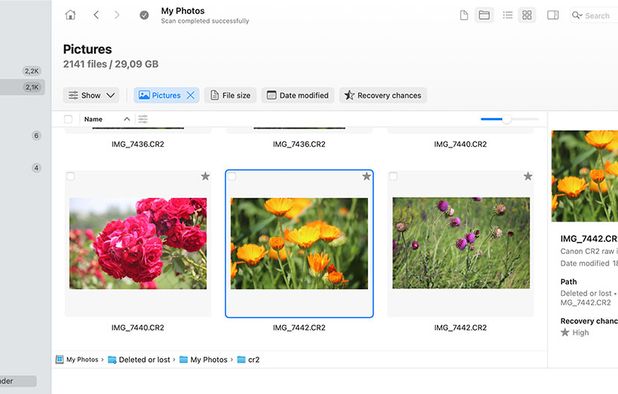
Task: Select the purple thistle thumbnail
Action: click(x=461, y=243)
